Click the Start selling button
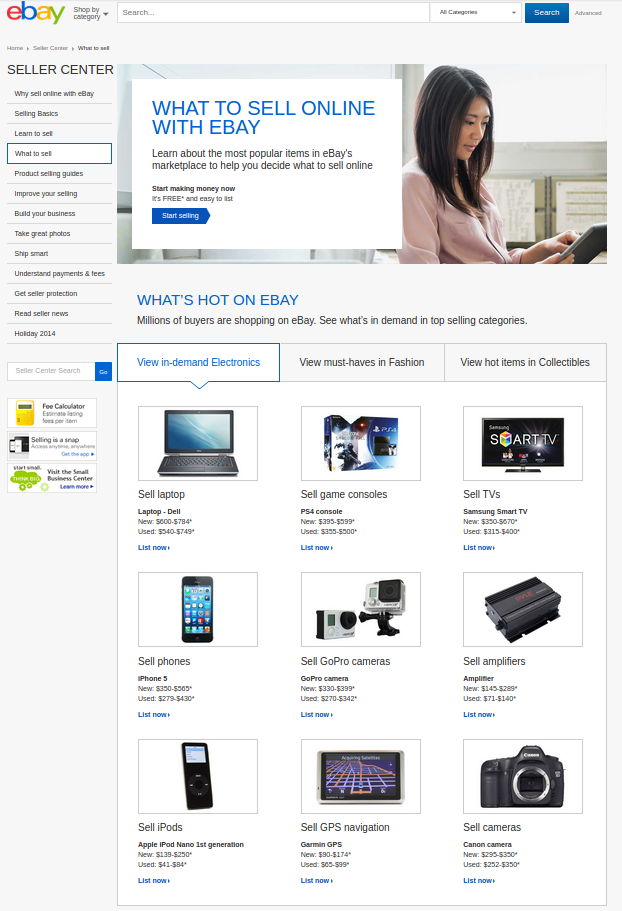The image size is (622, 911). point(181,216)
